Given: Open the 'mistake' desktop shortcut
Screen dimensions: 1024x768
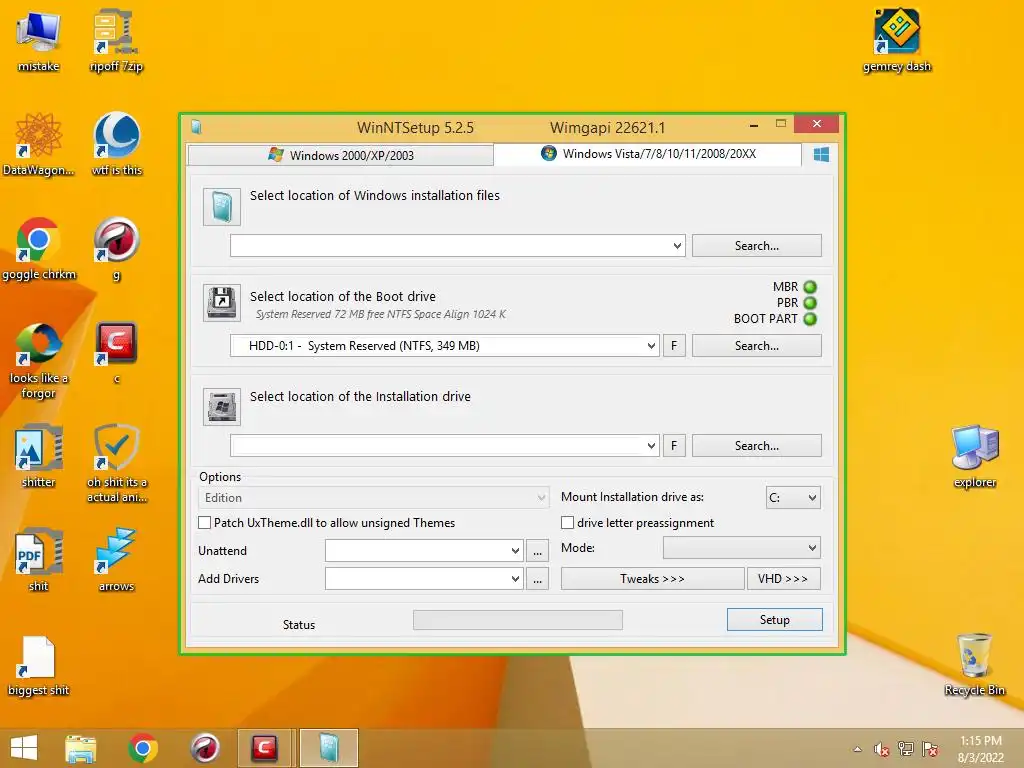Looking at the screenshot, I should pyautogui.click(x=39, y=40).
